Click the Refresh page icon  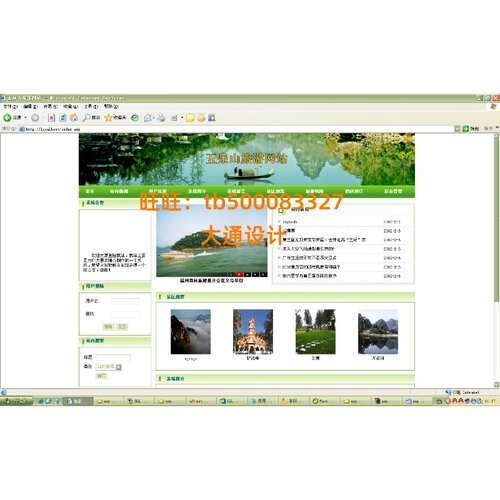click(63, 118)
